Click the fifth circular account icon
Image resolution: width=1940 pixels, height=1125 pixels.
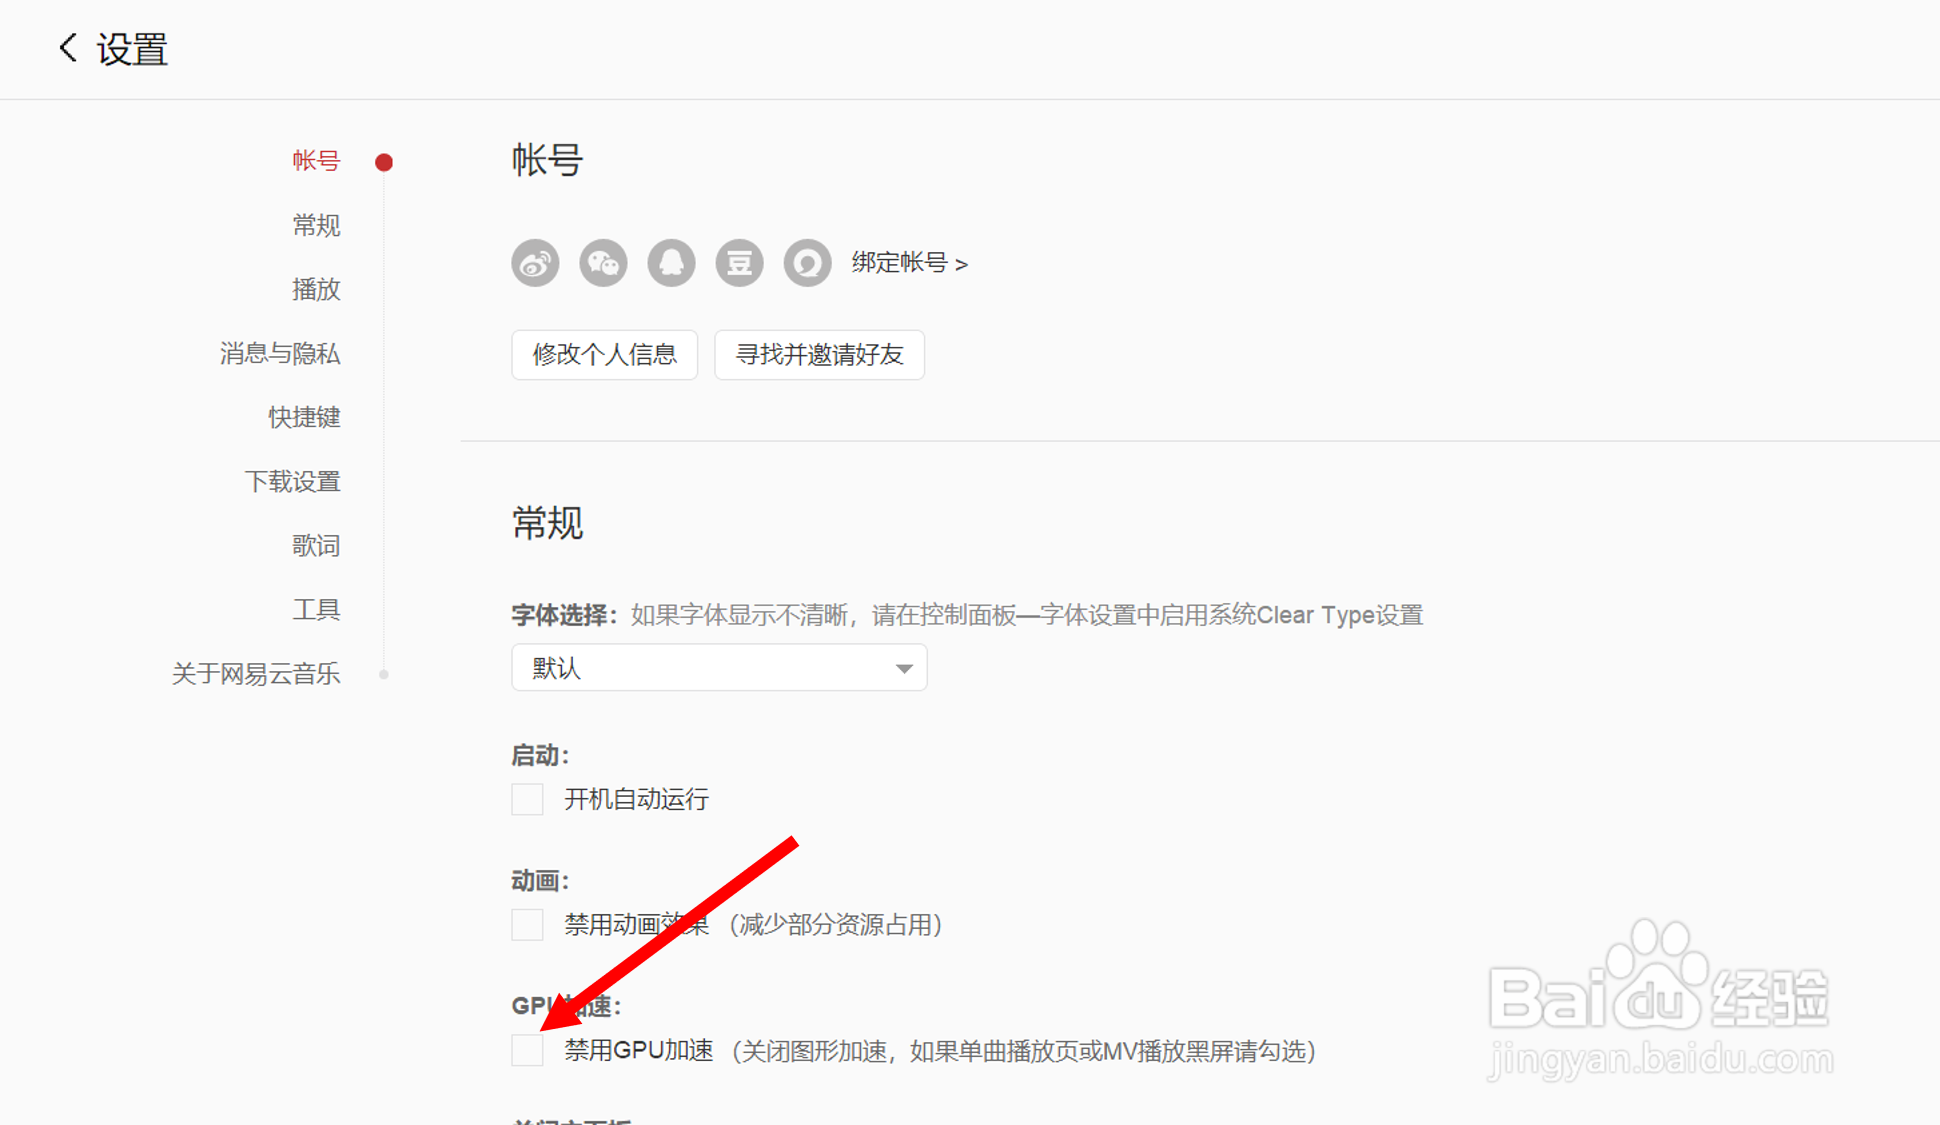coord(807,263)
